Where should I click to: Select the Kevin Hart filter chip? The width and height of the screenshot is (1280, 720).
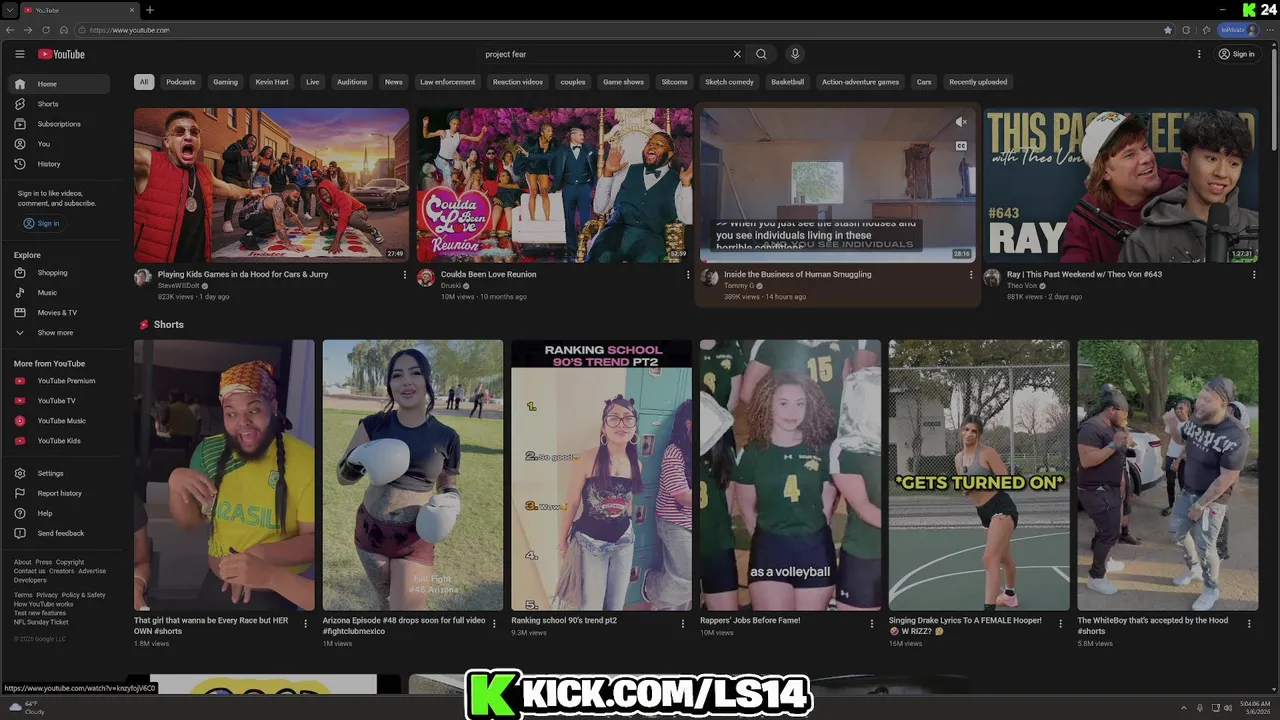coord(272,82)
